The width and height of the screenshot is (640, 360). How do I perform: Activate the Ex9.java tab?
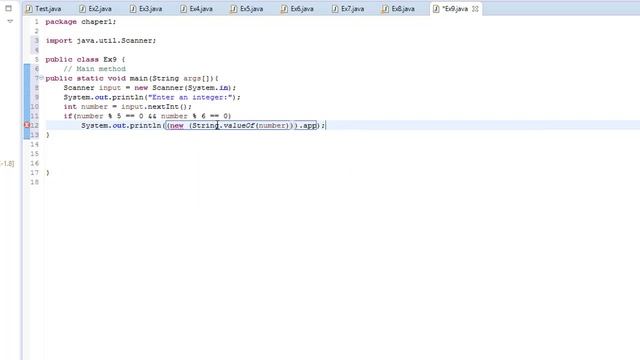click(455, 9)
